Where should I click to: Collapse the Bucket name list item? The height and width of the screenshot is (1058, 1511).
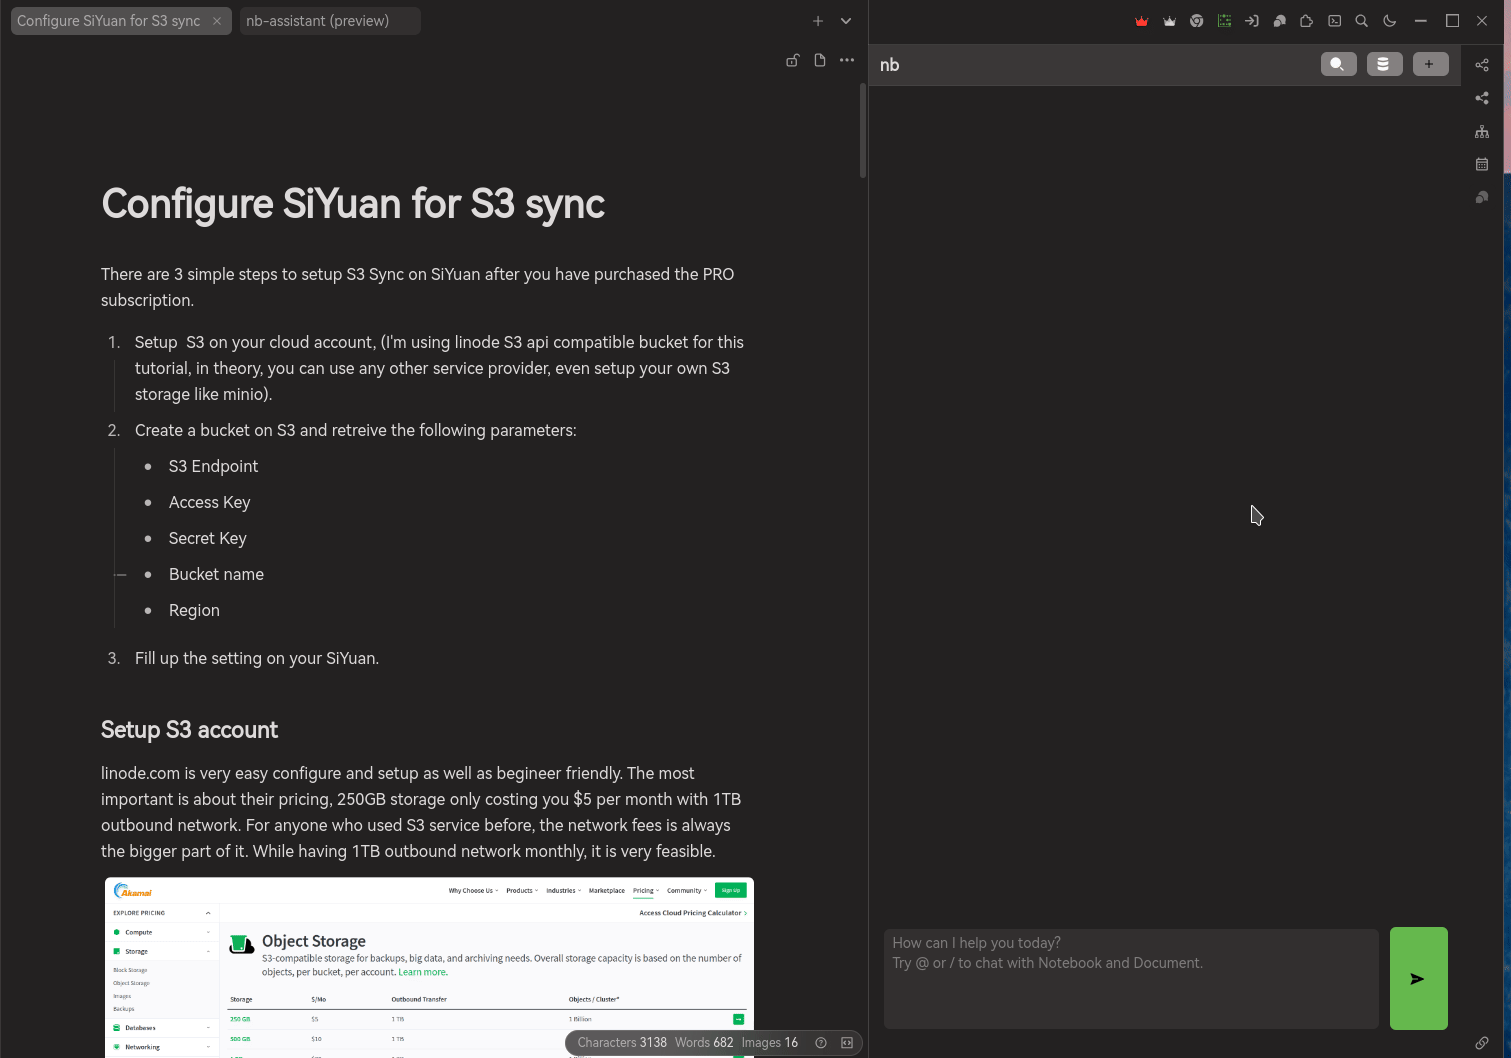pyautogui.click(x=121, y=574)
